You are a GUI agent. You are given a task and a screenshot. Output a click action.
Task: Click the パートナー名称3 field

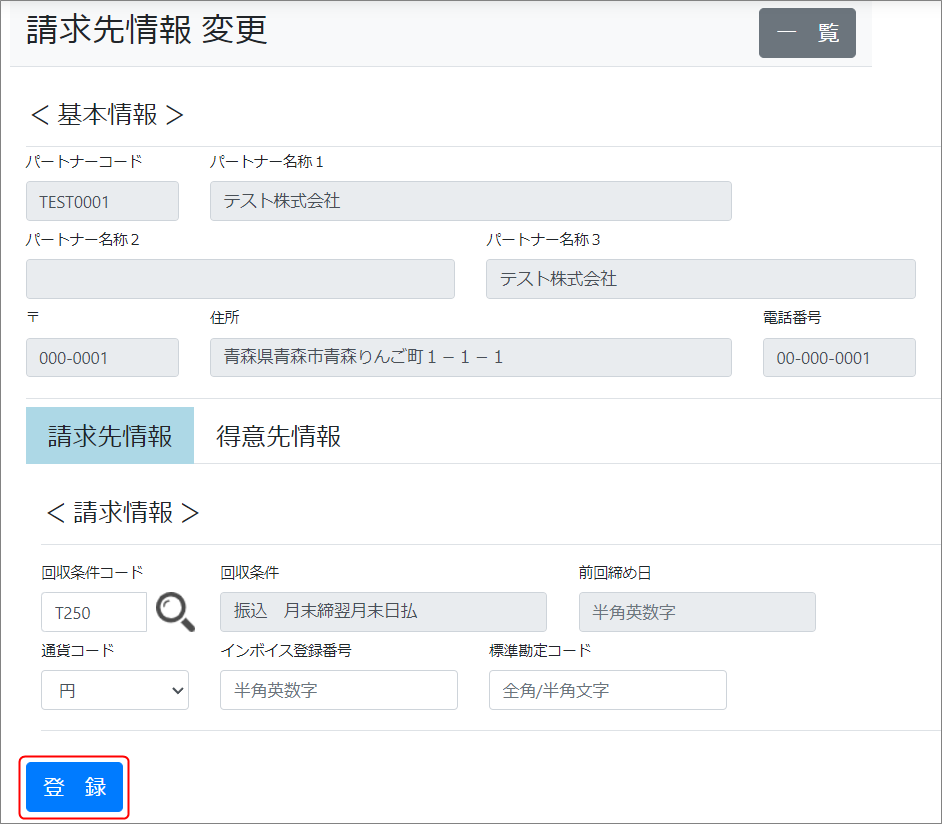click(700, 279)
